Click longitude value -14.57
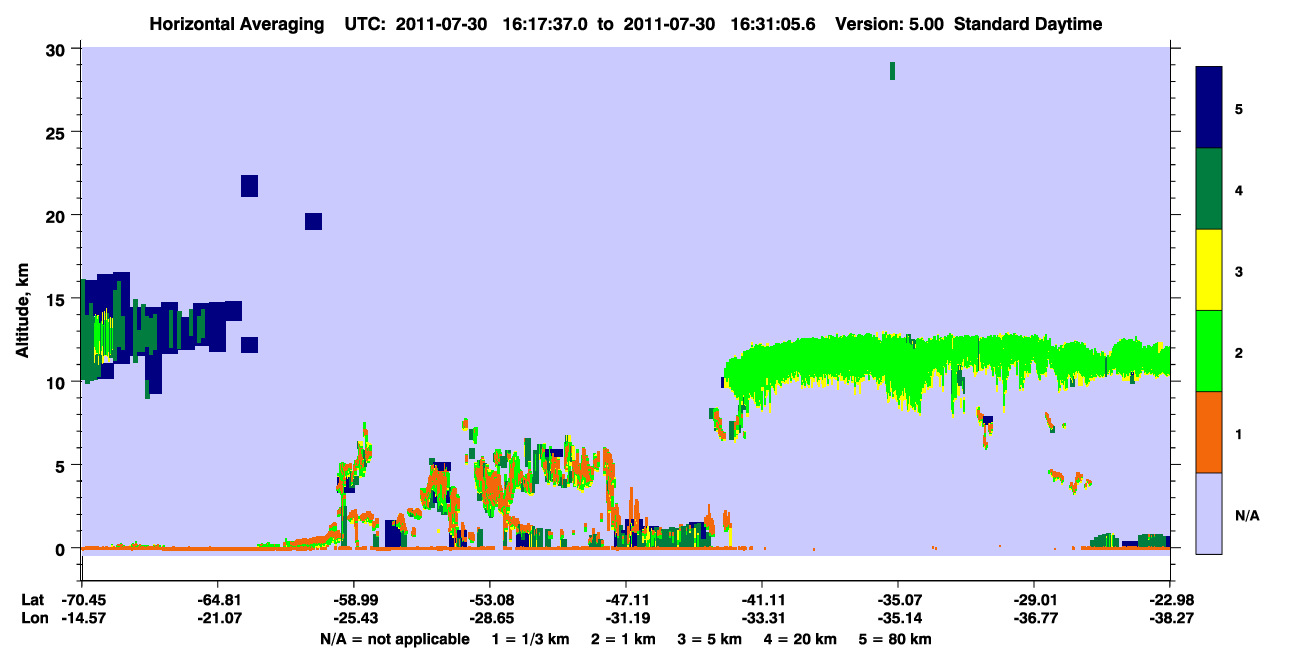The height and width of the screenshot is (667, 1300). pos(81,619)
